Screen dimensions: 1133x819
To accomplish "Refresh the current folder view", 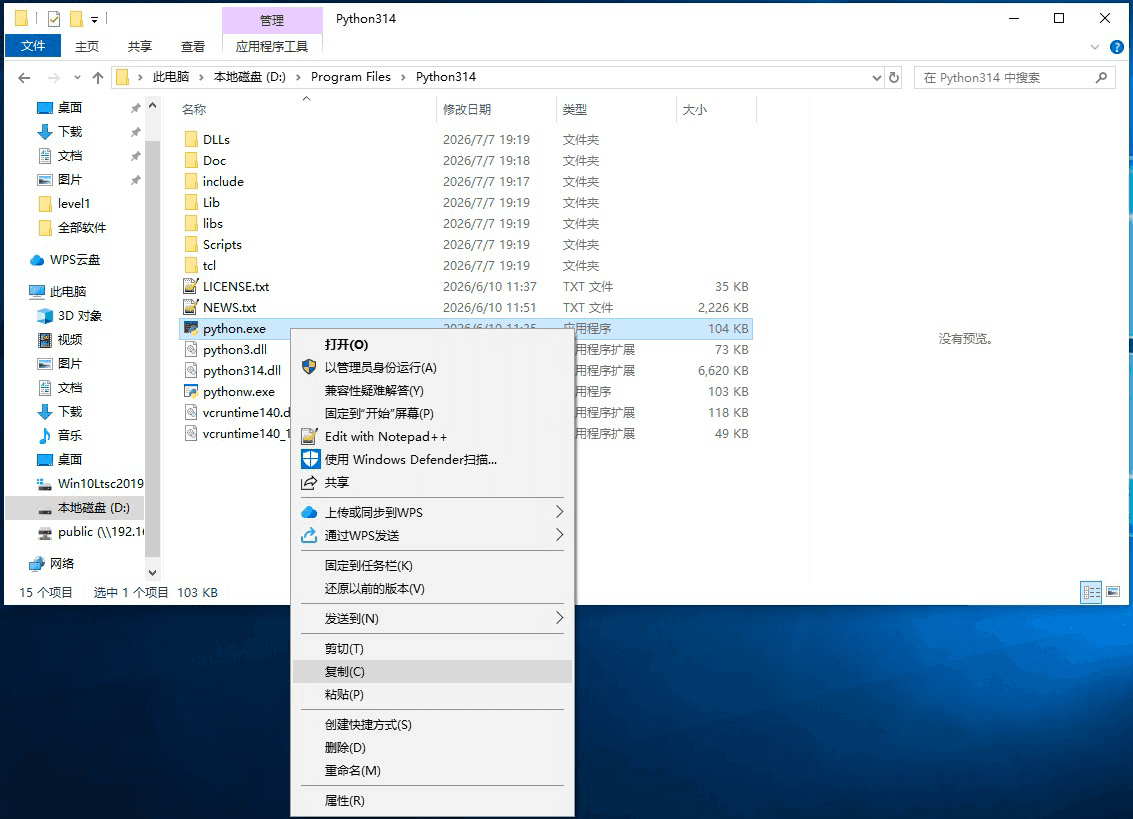I will point(894,77).
